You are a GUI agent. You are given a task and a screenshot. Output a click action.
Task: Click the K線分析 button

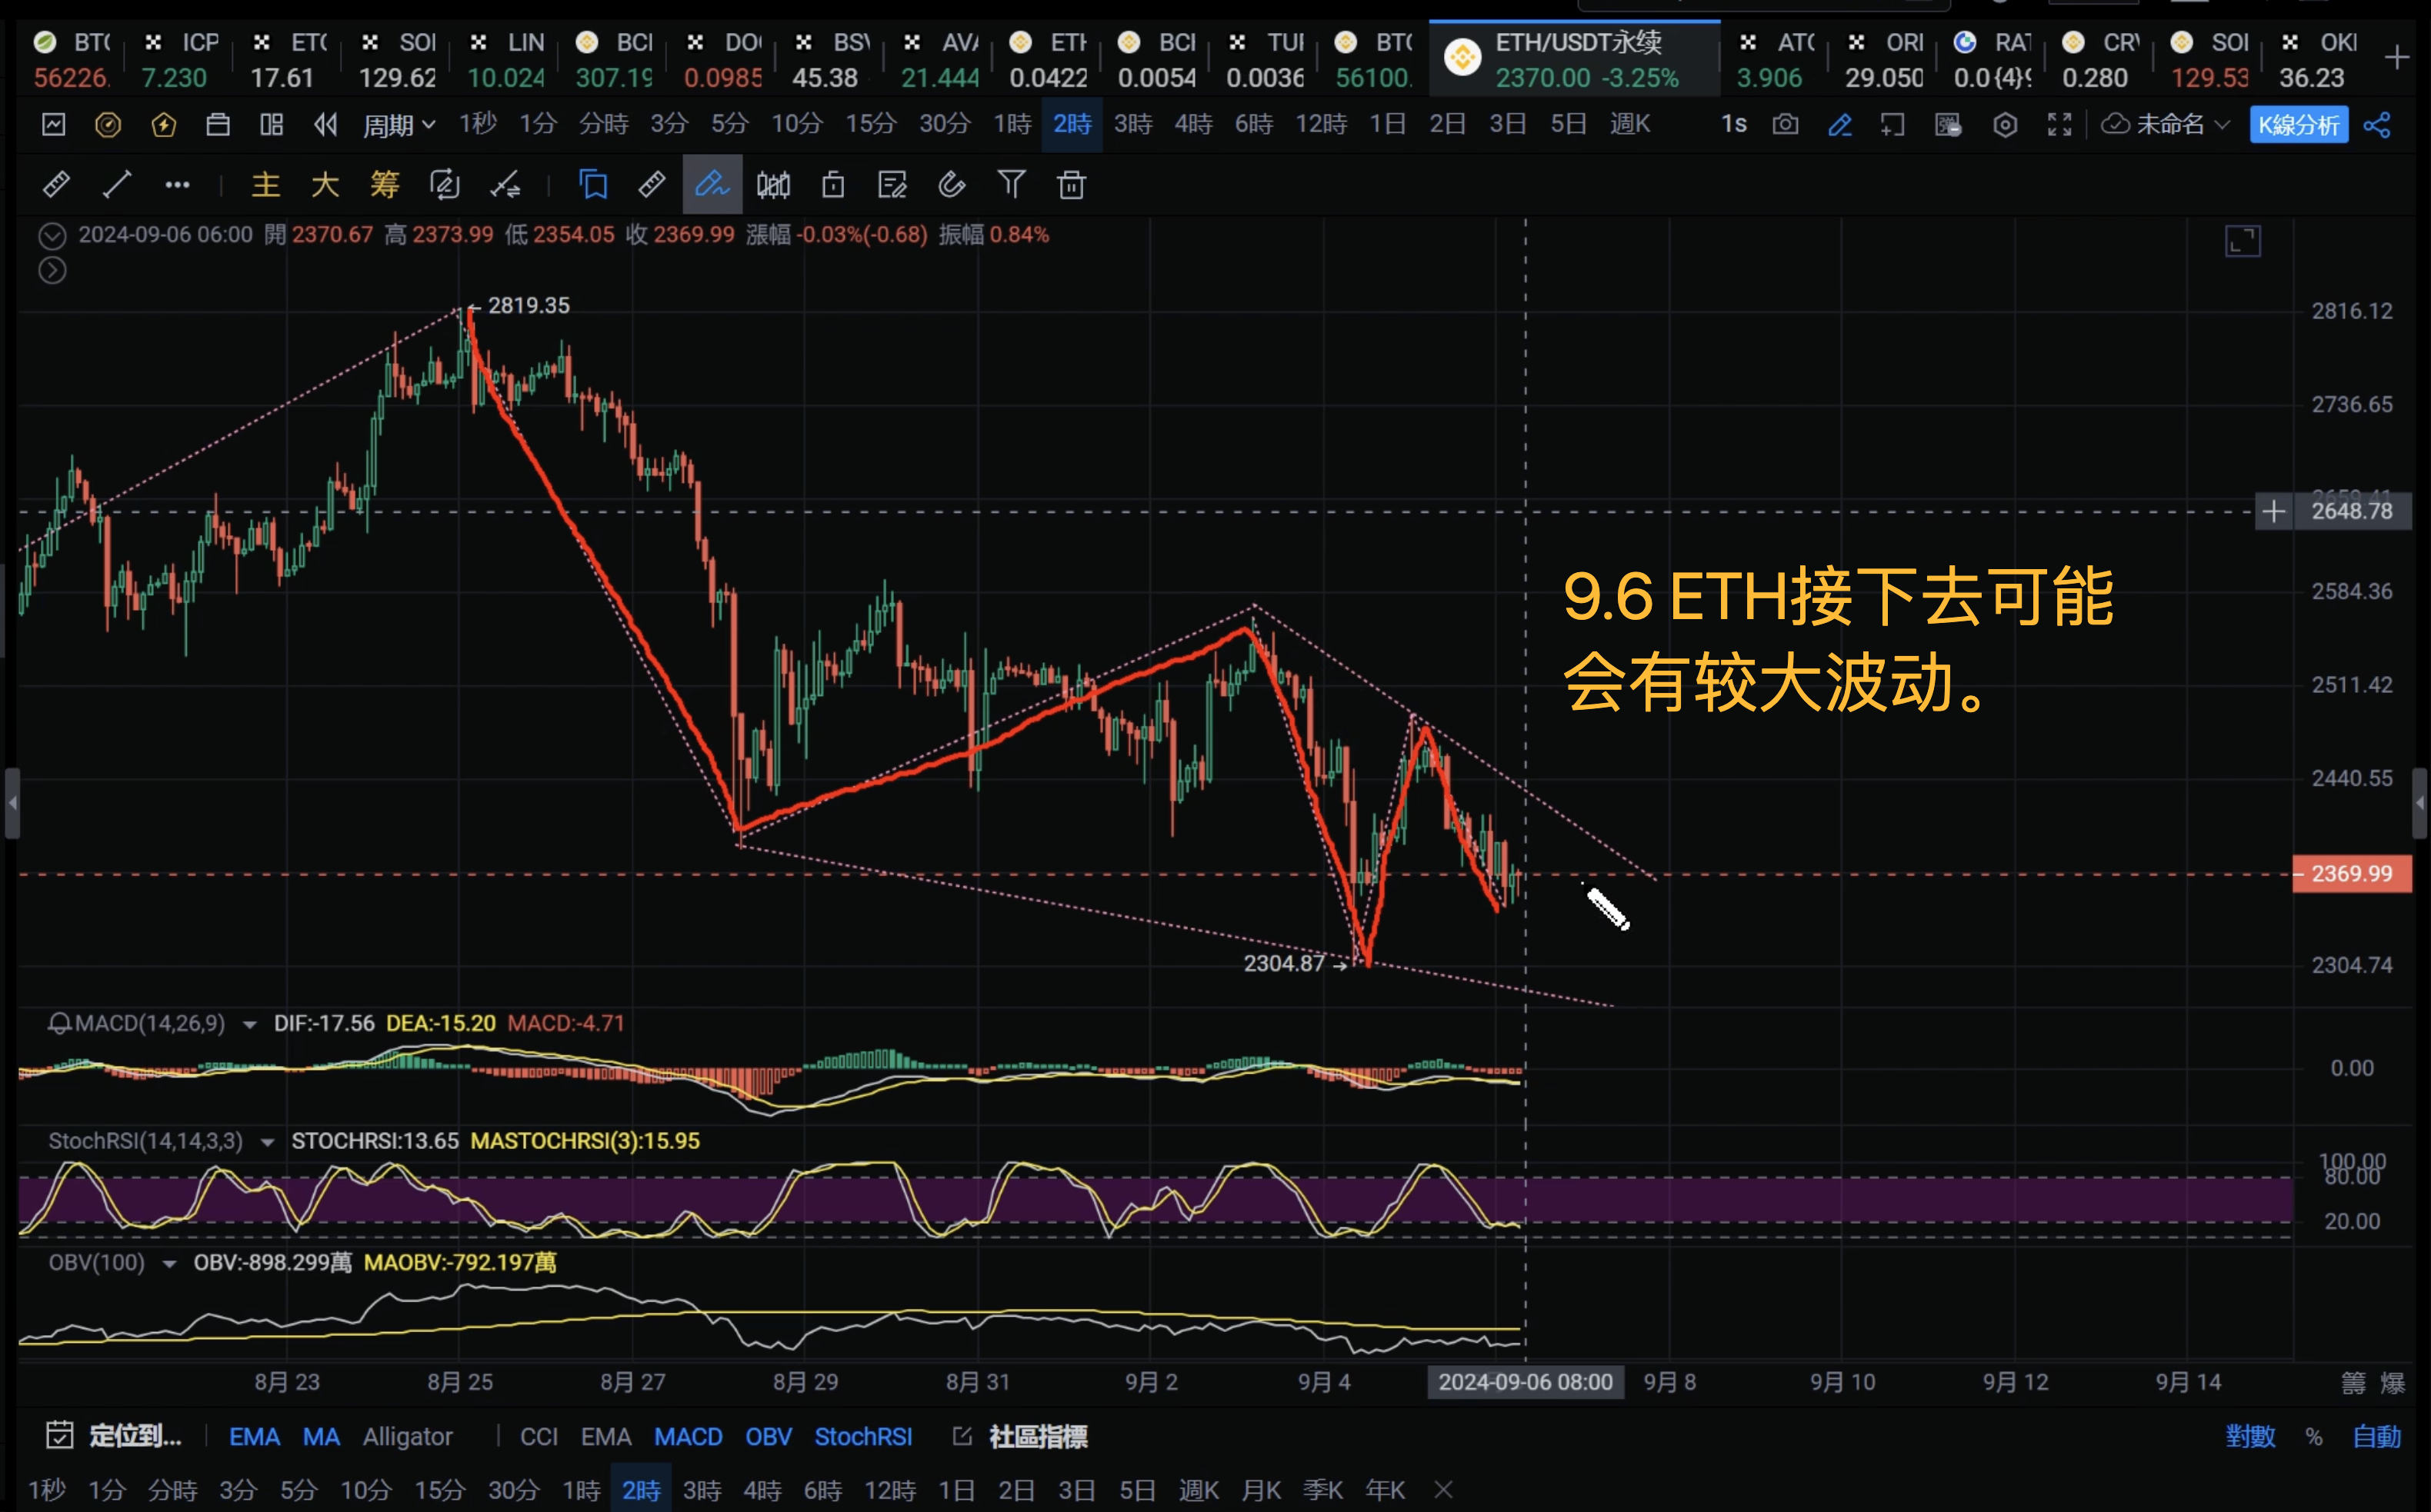(2298, 125)
